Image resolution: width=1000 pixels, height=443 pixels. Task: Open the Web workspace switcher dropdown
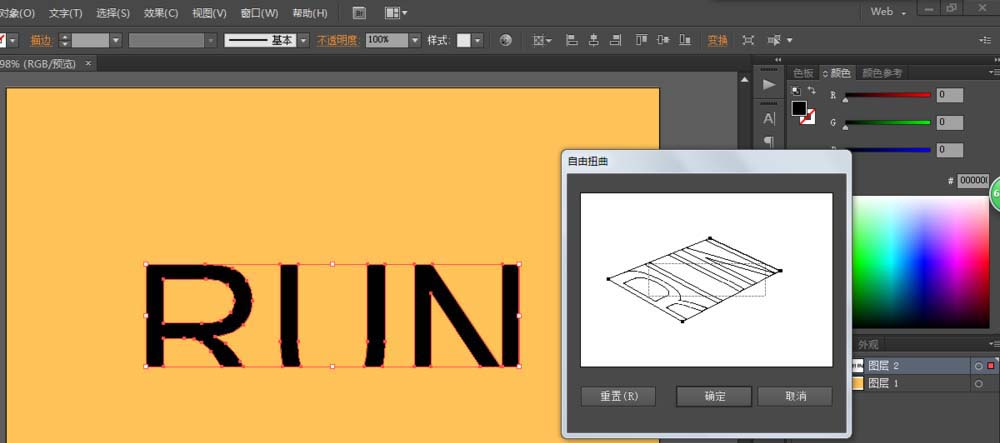coord(904,12)
